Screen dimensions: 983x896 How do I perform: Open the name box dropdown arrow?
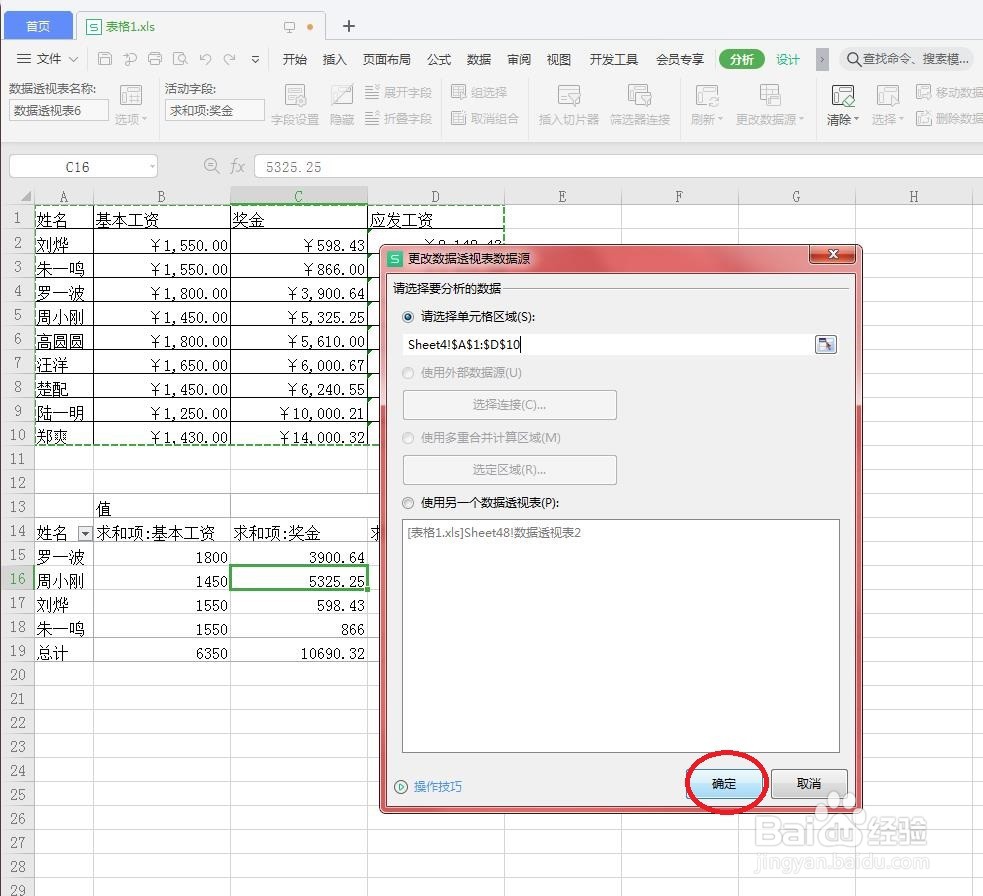click(152, 167)
